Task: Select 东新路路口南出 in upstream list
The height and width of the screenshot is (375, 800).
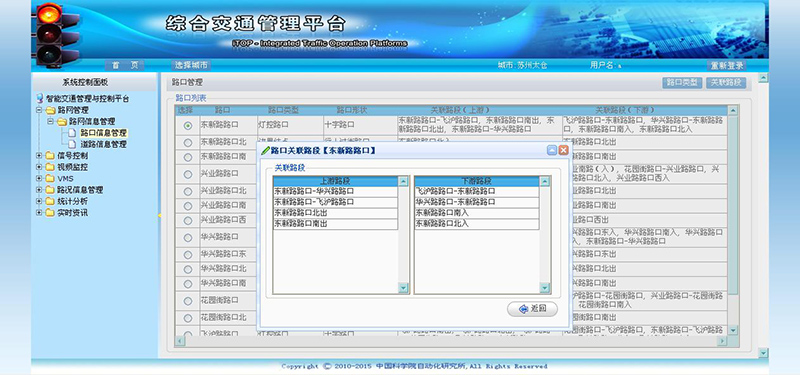Action: tap(335, 224)
